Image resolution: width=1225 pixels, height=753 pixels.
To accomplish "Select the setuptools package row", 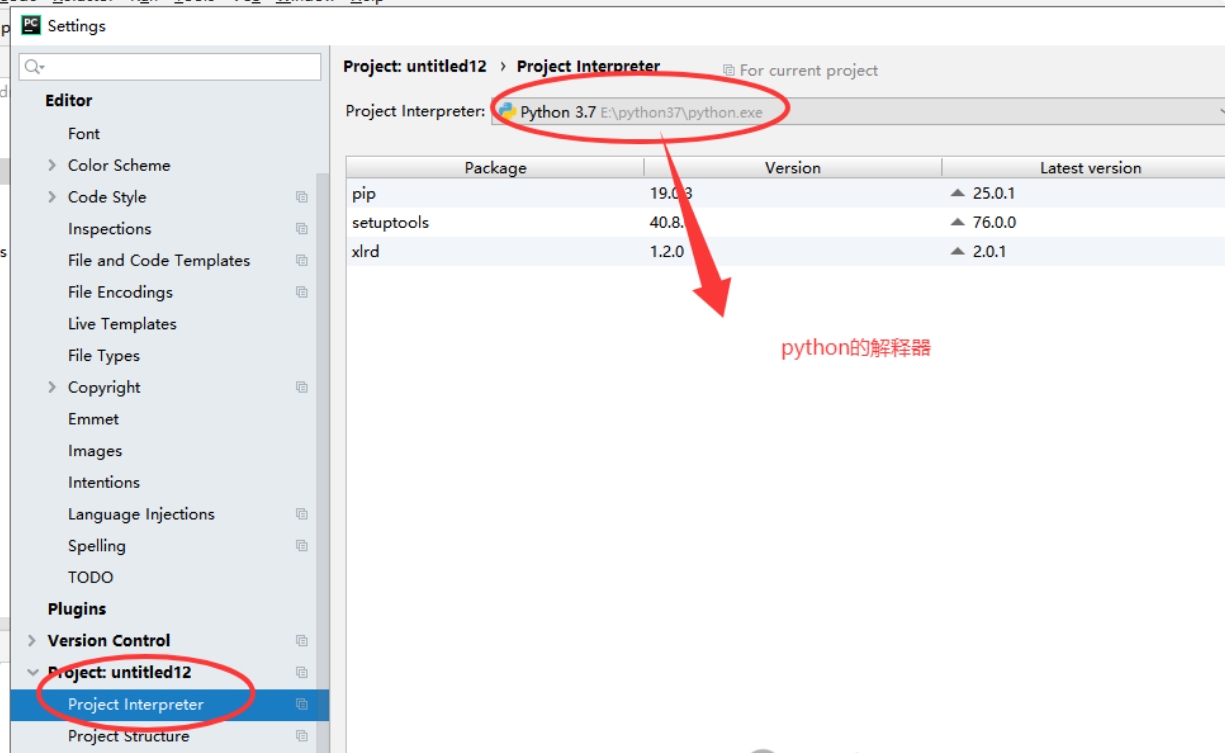I will pyautogui.click(x=786, y=222).
